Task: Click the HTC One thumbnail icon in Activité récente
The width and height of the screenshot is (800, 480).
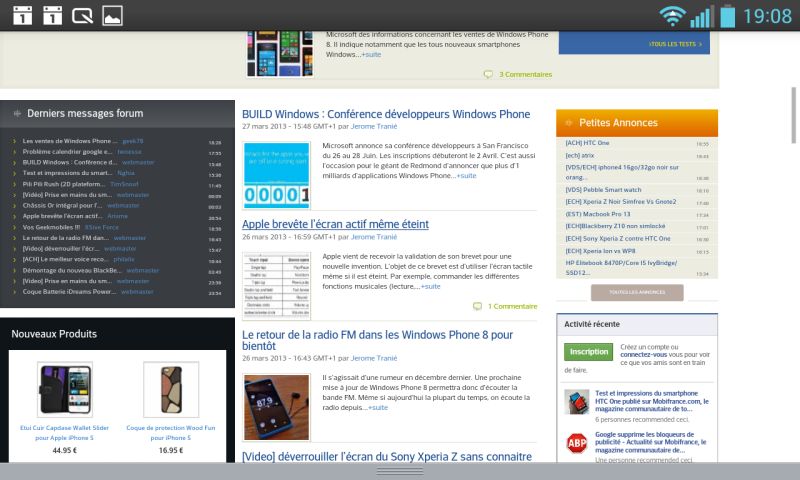Action: pos(577,401)
